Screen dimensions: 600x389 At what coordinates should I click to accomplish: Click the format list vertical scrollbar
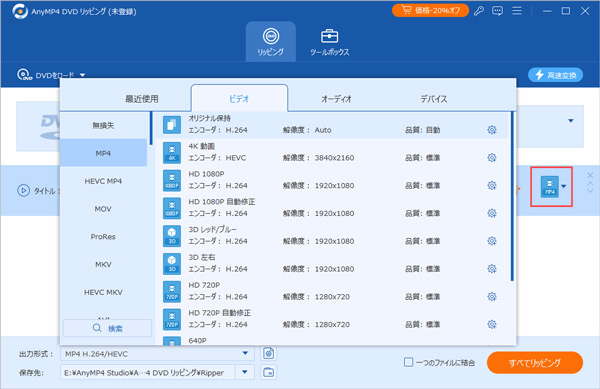pos(512,197)
